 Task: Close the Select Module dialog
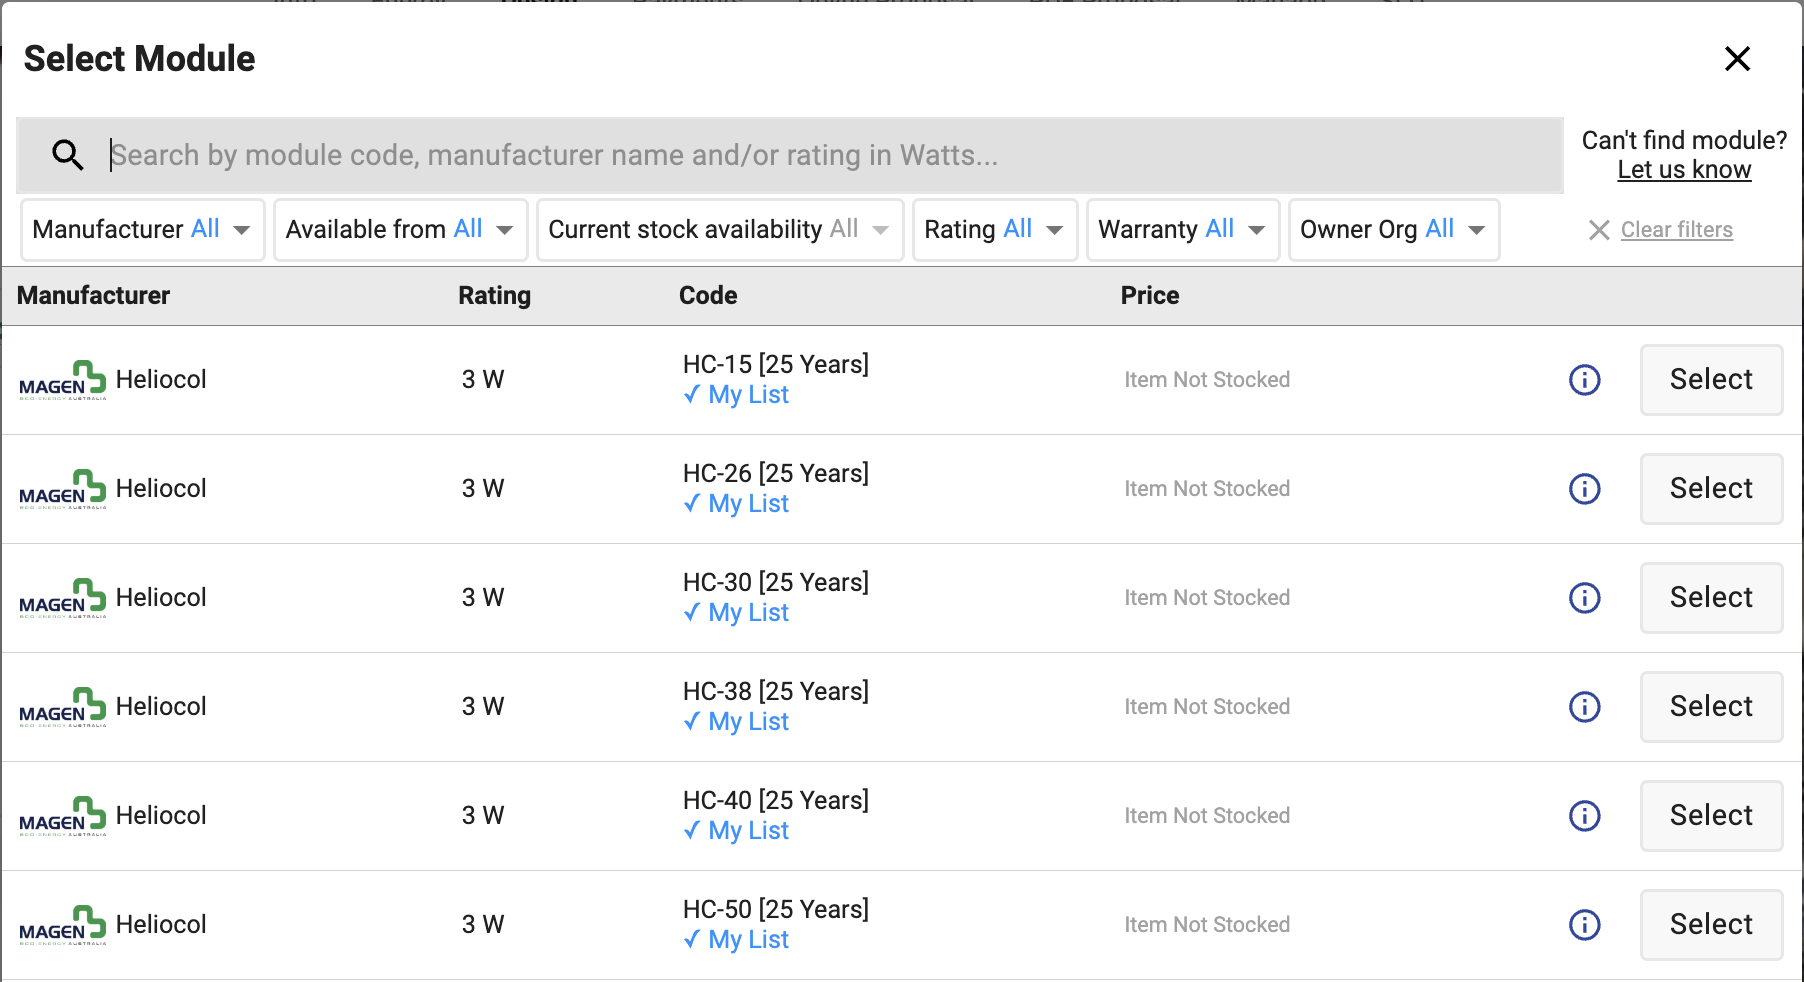click(1738, 59)
